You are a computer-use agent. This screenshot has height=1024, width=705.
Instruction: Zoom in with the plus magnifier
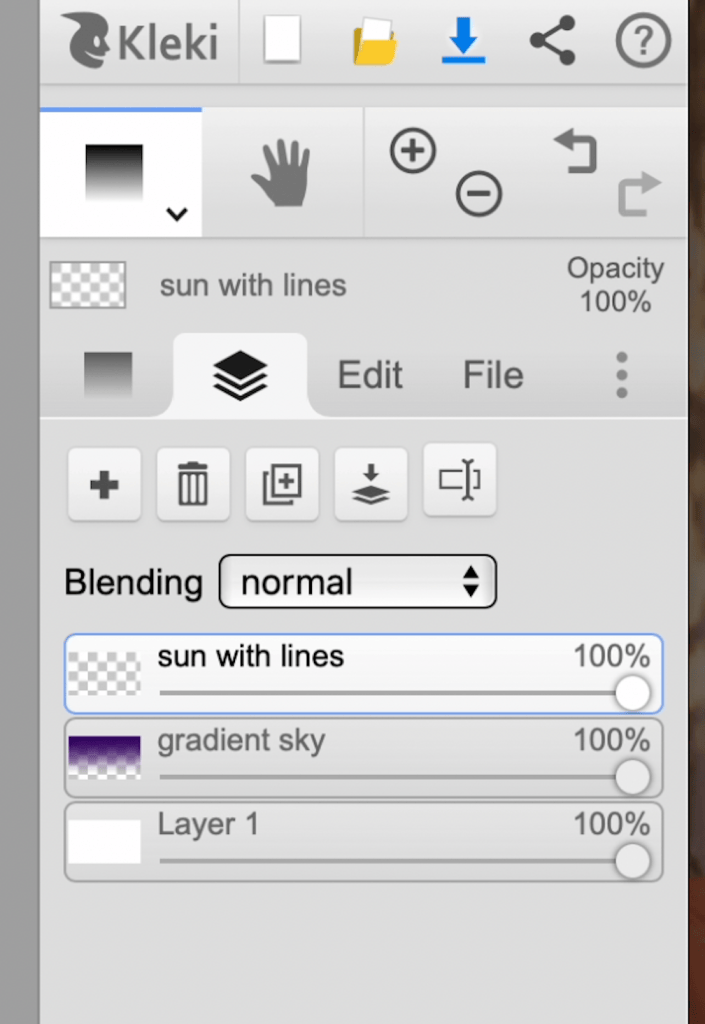pos(413,151)
